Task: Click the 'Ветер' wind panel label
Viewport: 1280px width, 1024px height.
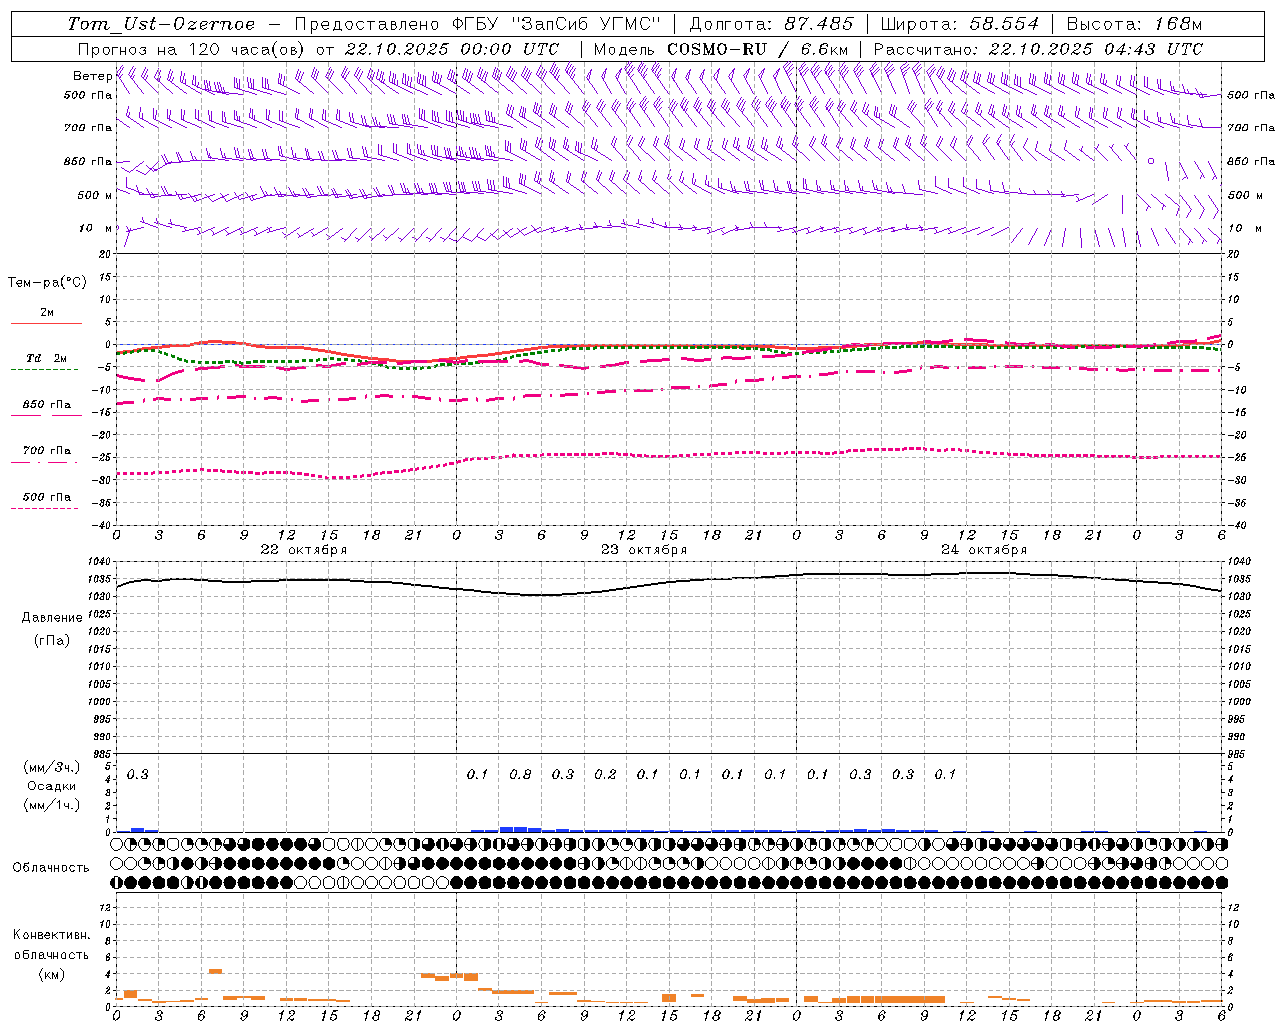Action: 93,76
